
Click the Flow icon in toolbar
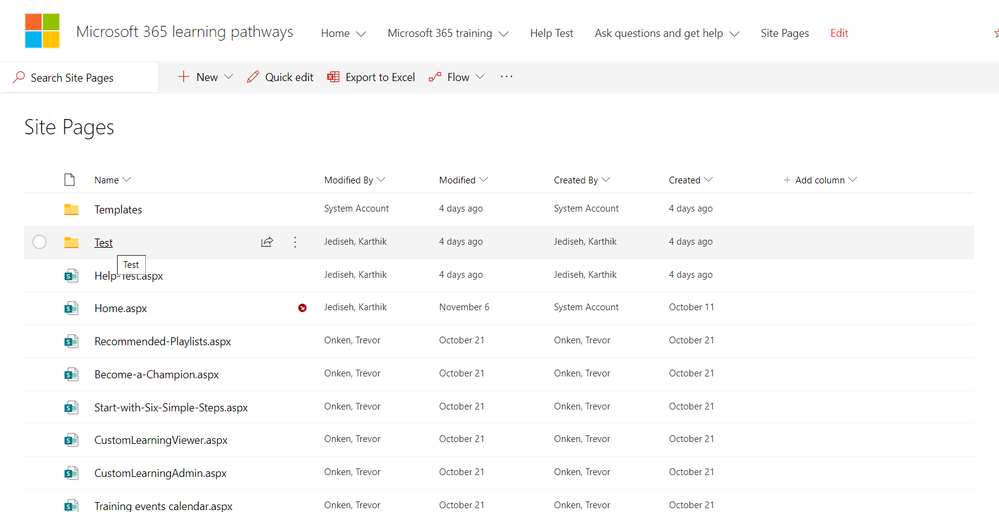pyautogui.click(x=435, y=77)
